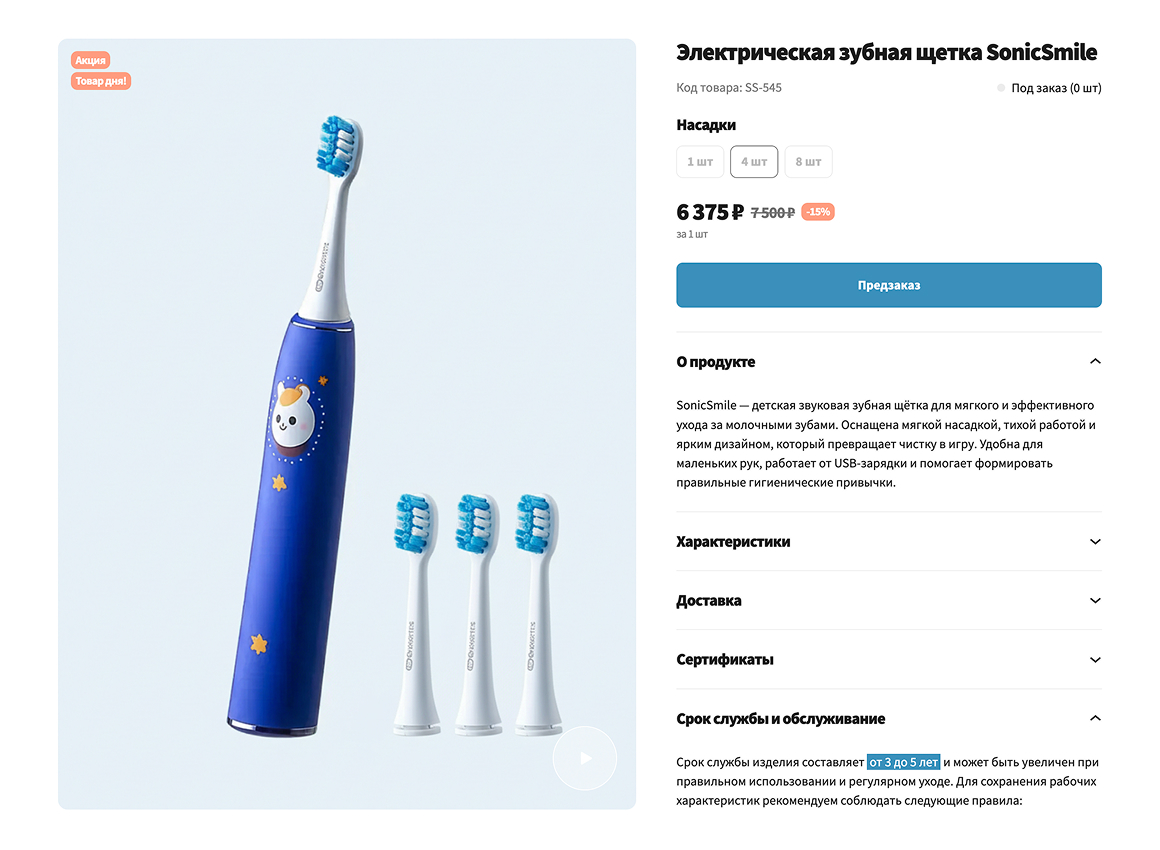Click the -15% discount badge

[x=817, y=211]
